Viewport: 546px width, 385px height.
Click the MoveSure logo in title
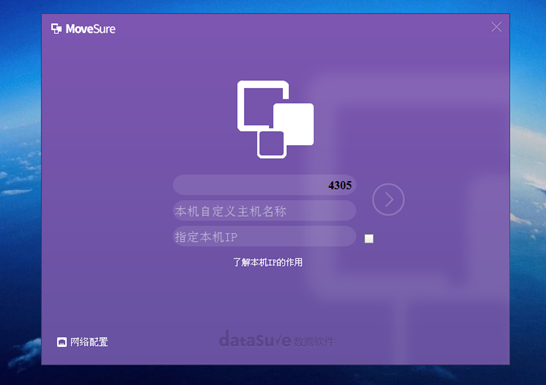(83, 29)
